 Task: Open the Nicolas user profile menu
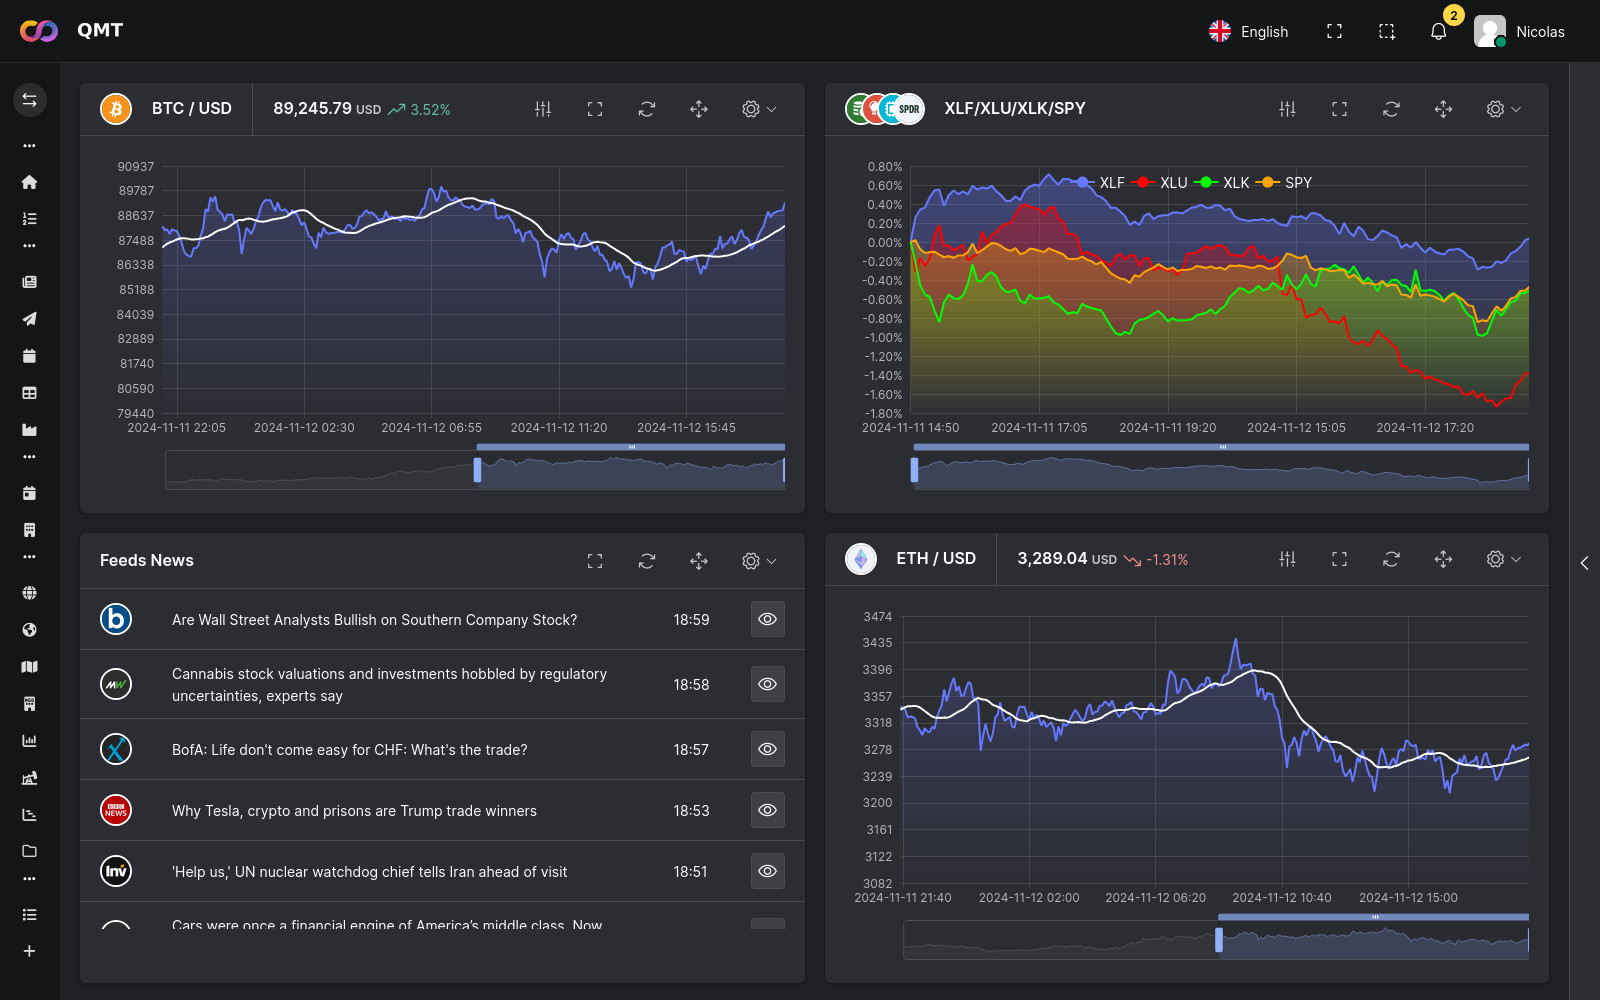click(x=1519, y=31)
